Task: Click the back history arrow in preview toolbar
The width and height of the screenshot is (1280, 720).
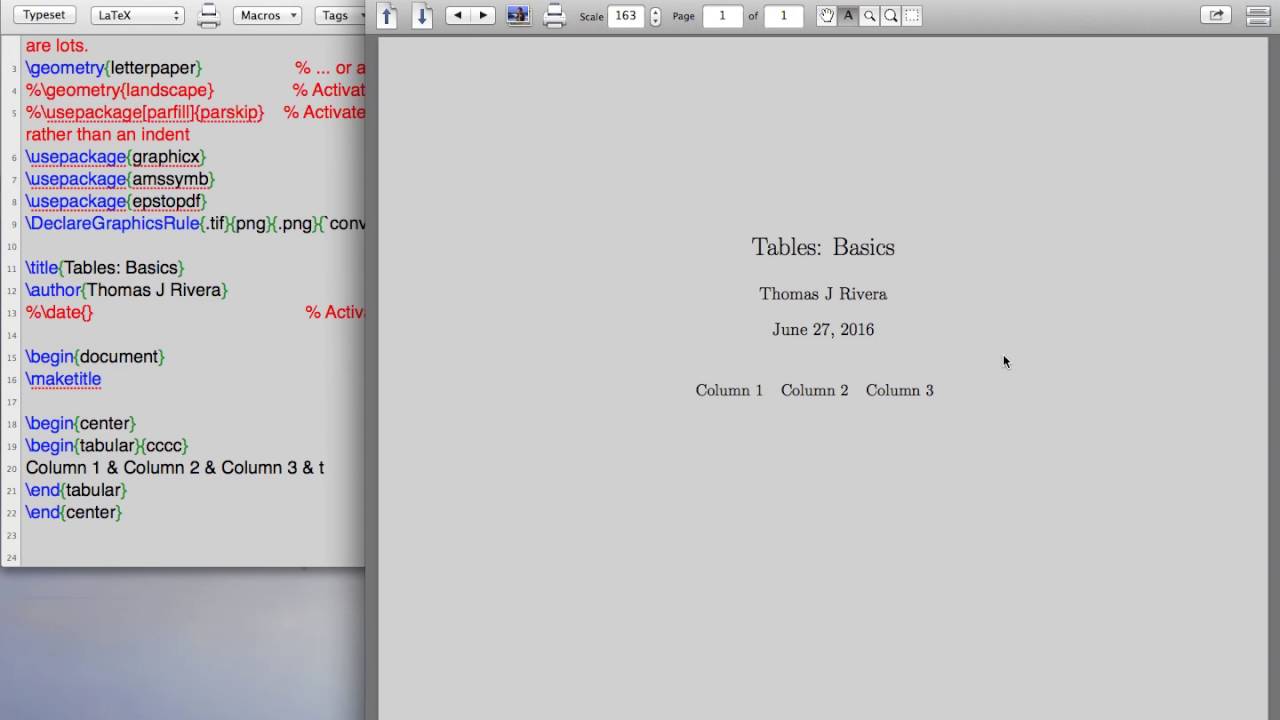Action: 458,15
